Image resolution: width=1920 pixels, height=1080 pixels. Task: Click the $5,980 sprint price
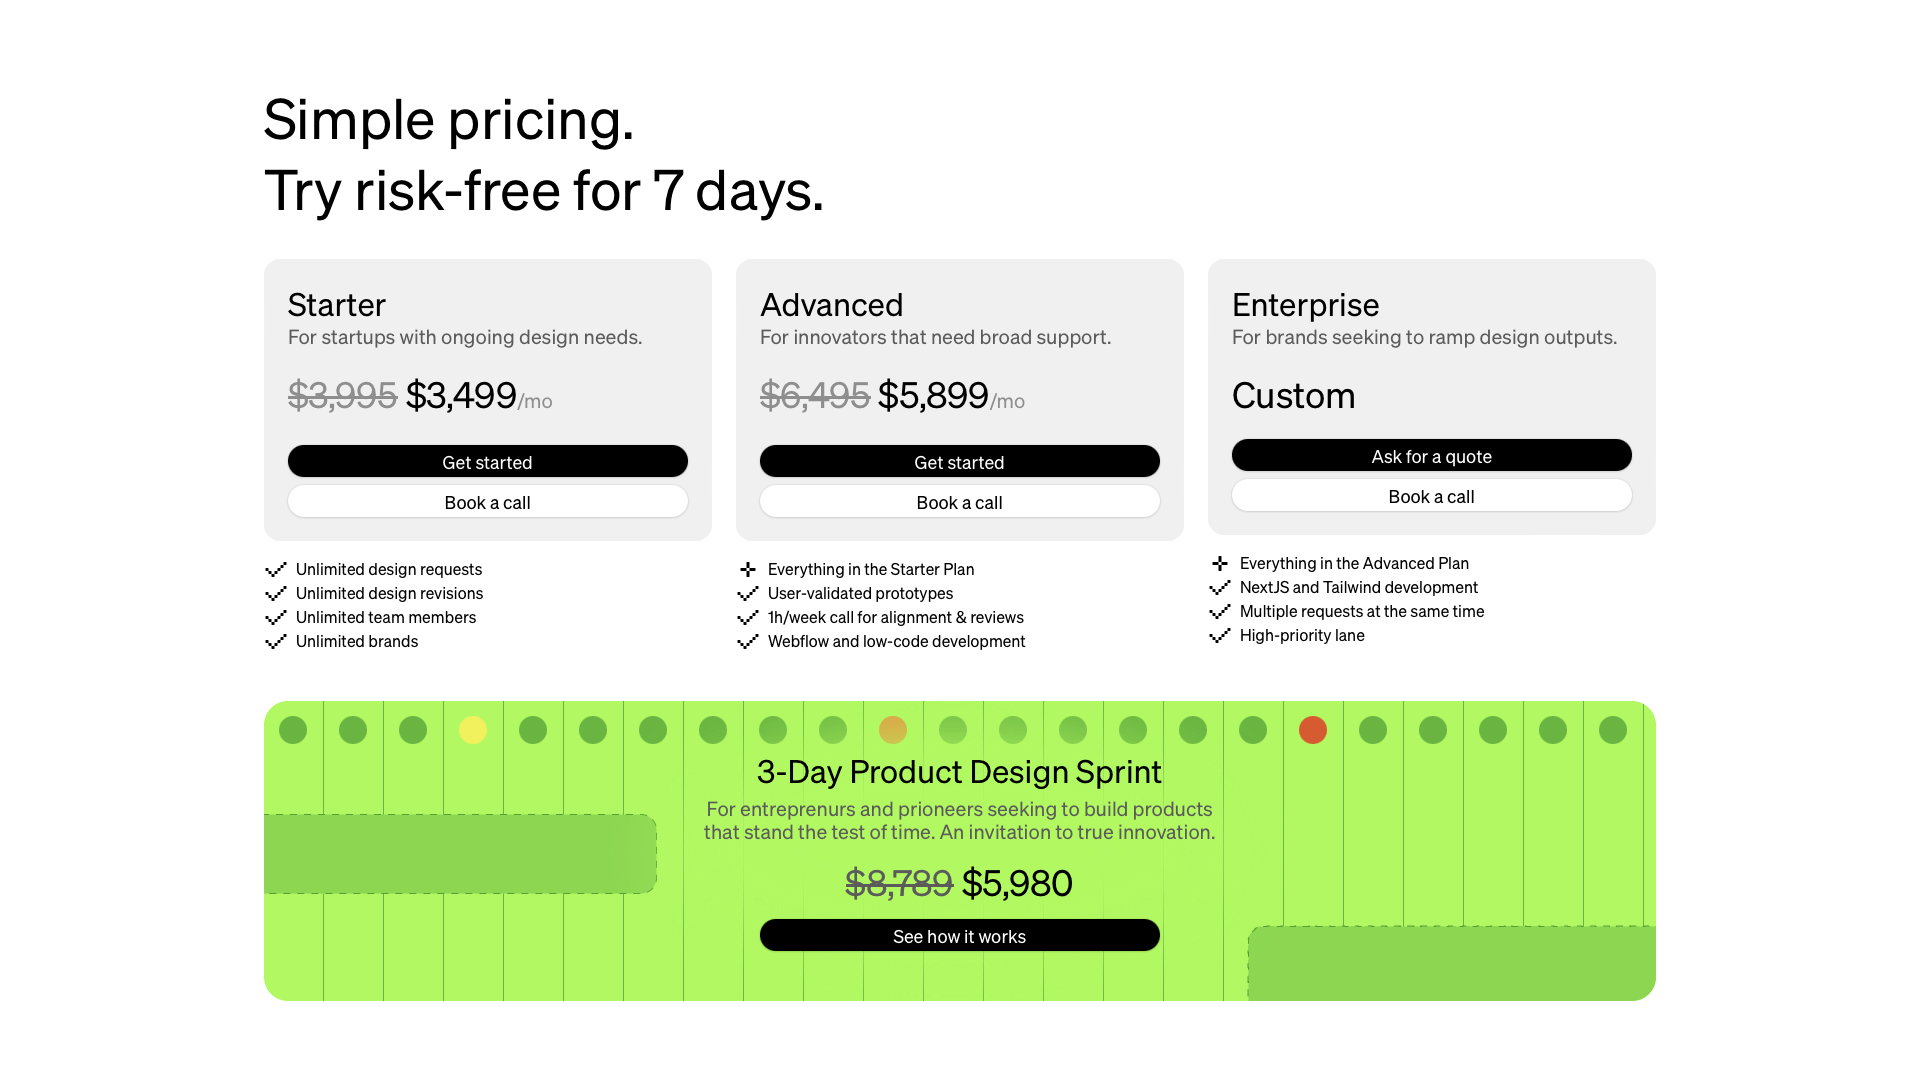pyautogui.click(x=1017, y=883)
